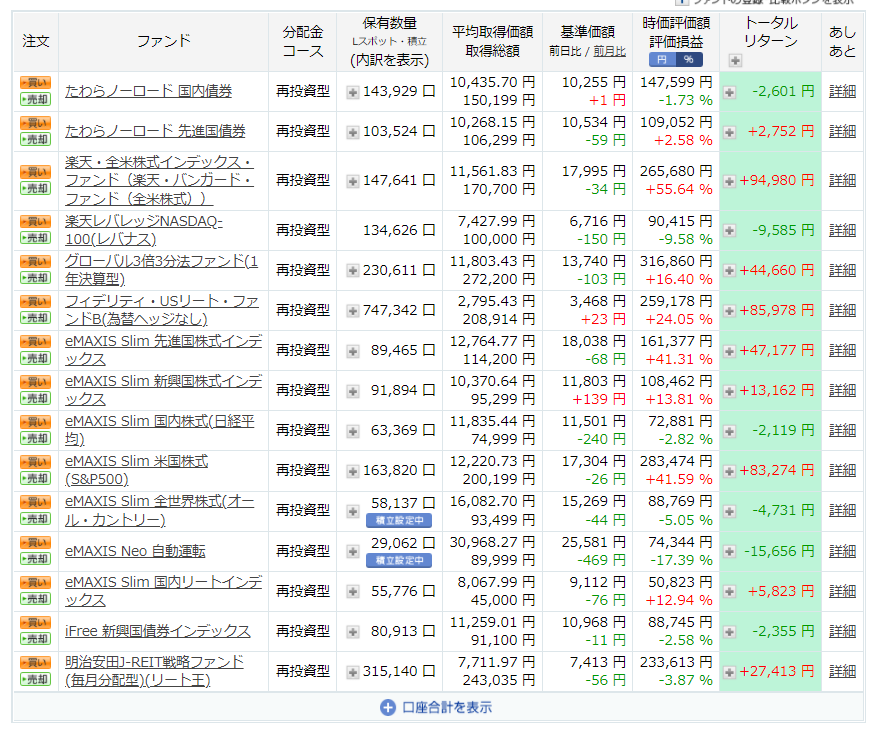Open 詳細 for eMAXIS Slim 米国株式 row
Screen dimensions: 875x735
pos(842,470)
